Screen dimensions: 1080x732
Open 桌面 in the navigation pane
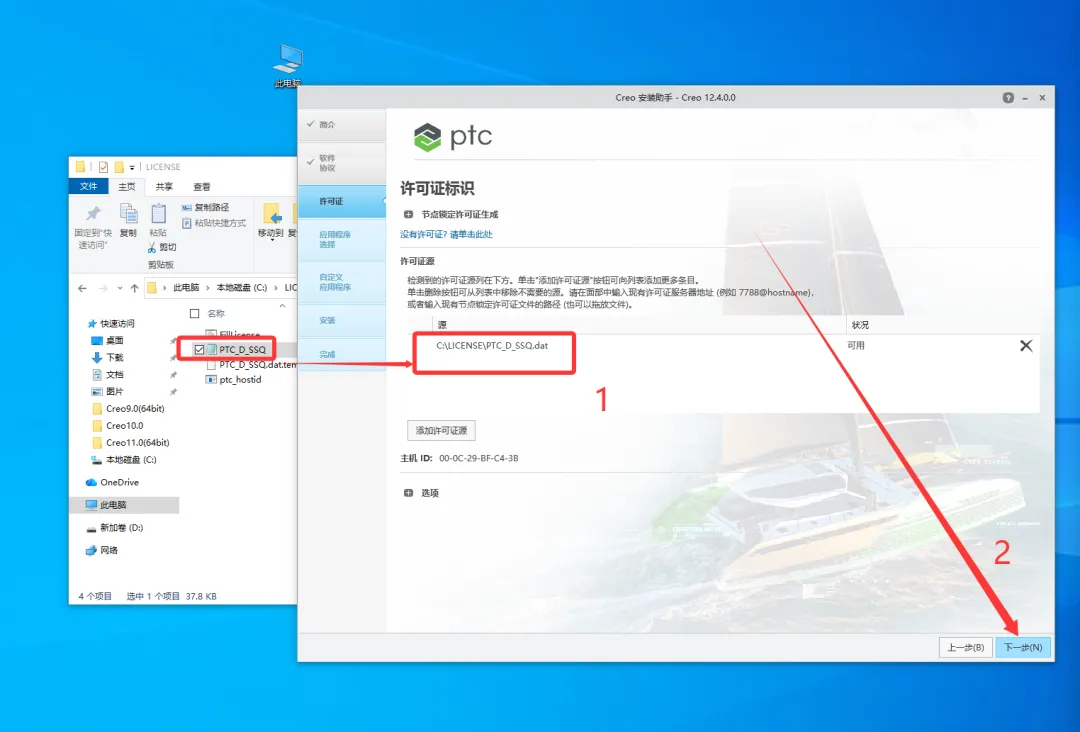tap(114, 341)
